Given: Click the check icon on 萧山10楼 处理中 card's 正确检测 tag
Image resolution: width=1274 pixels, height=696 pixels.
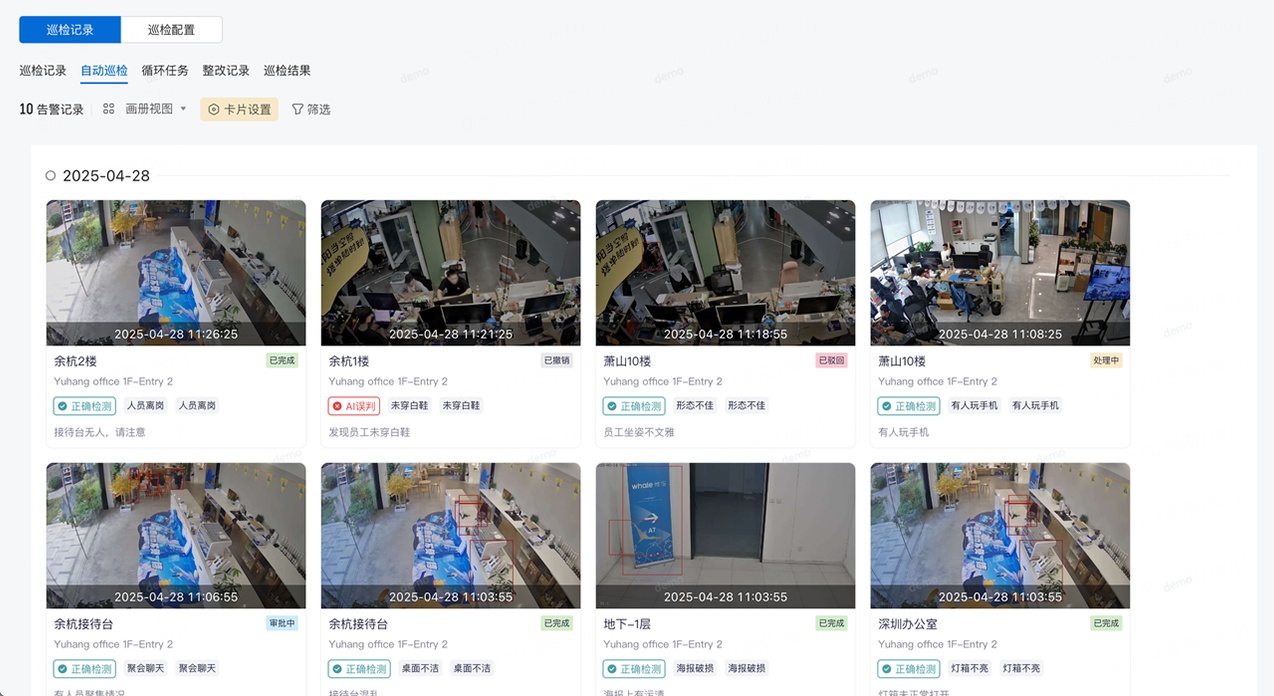Looking at the screenshot, I should point(886,406).
